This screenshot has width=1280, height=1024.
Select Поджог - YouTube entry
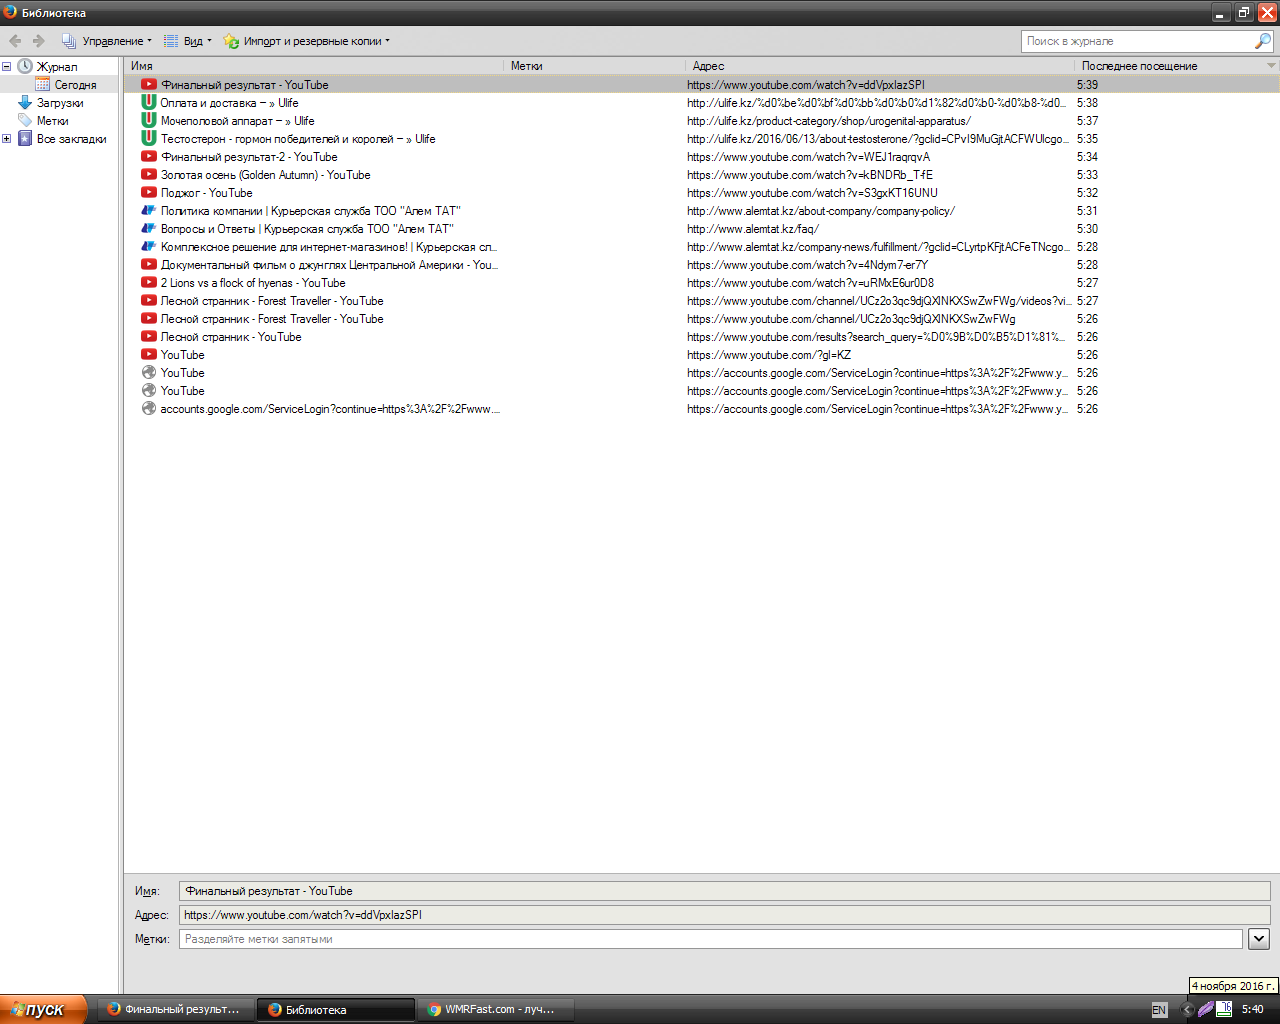pyautogui.click(x=702, y=193)
